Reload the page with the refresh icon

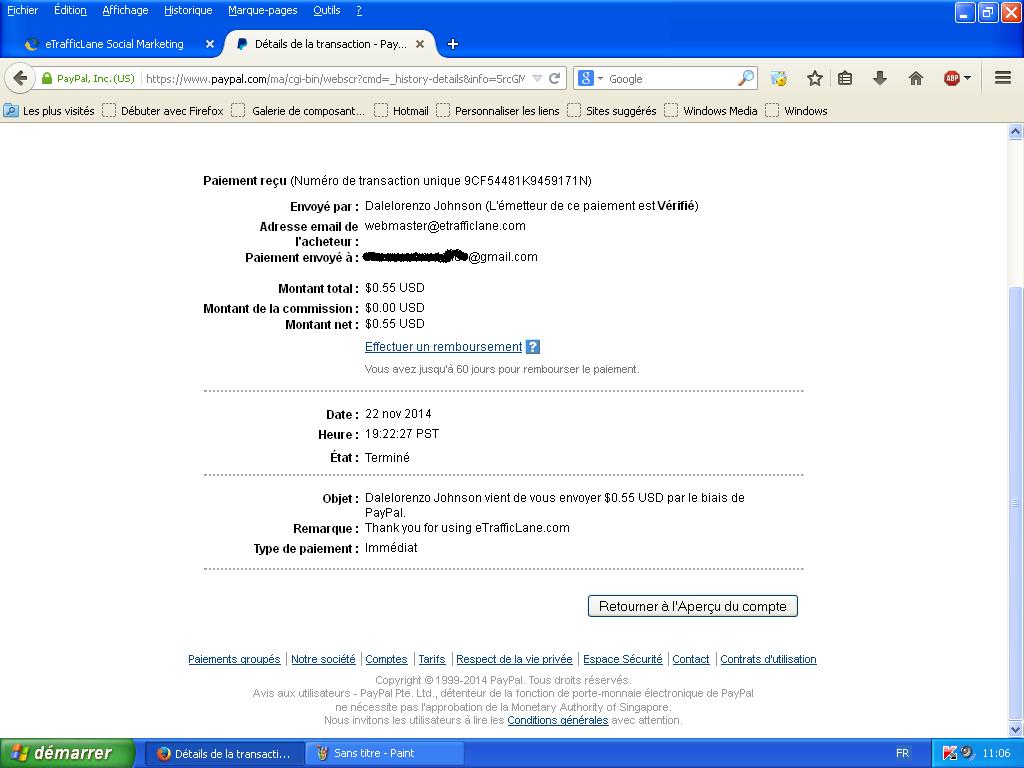coord(554,78)
